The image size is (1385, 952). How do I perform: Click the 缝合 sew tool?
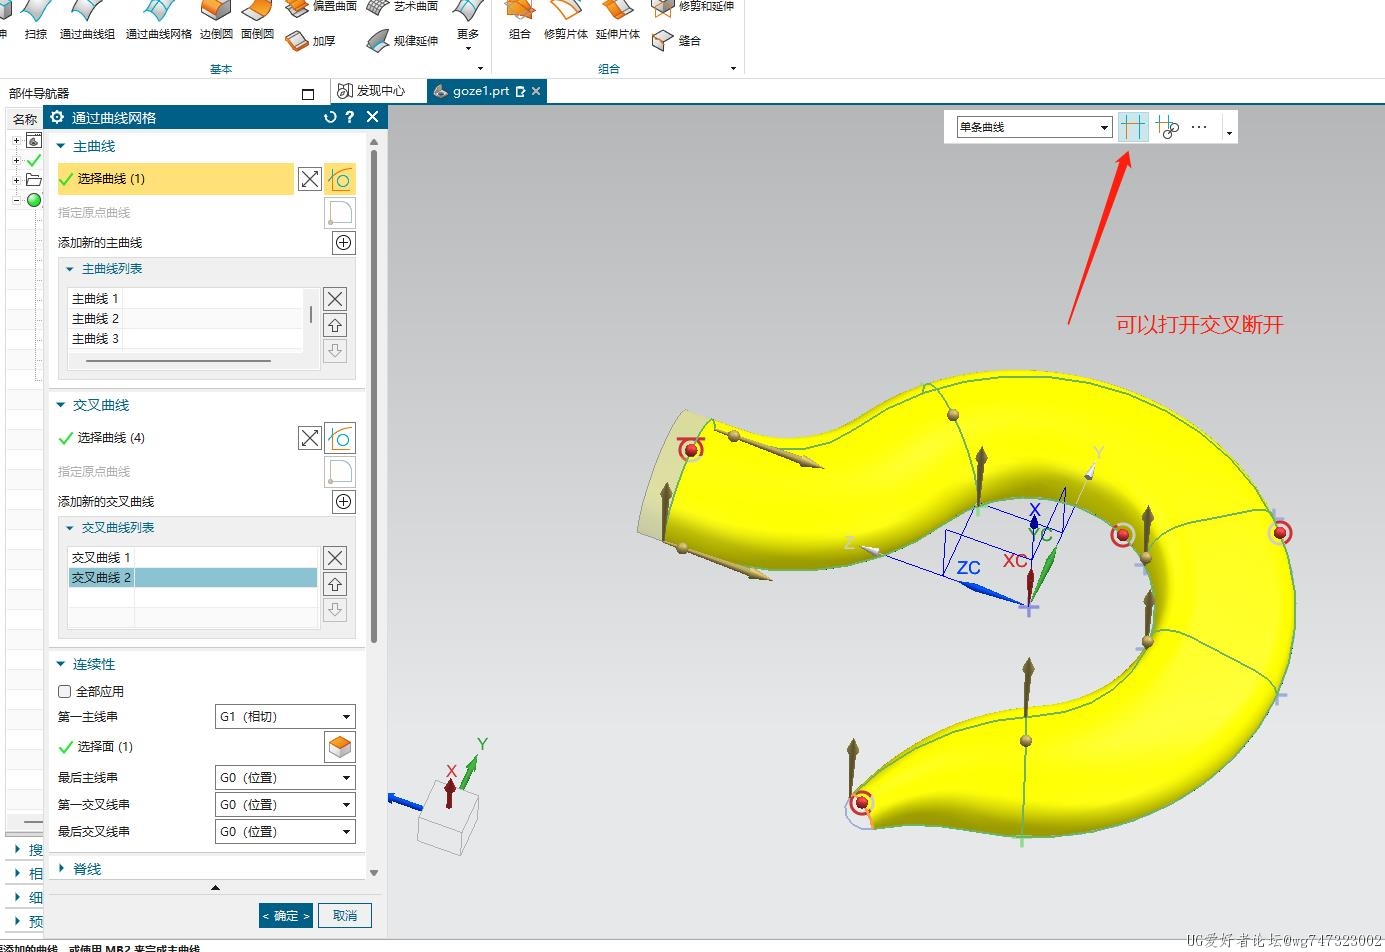[x=677, y=41]
